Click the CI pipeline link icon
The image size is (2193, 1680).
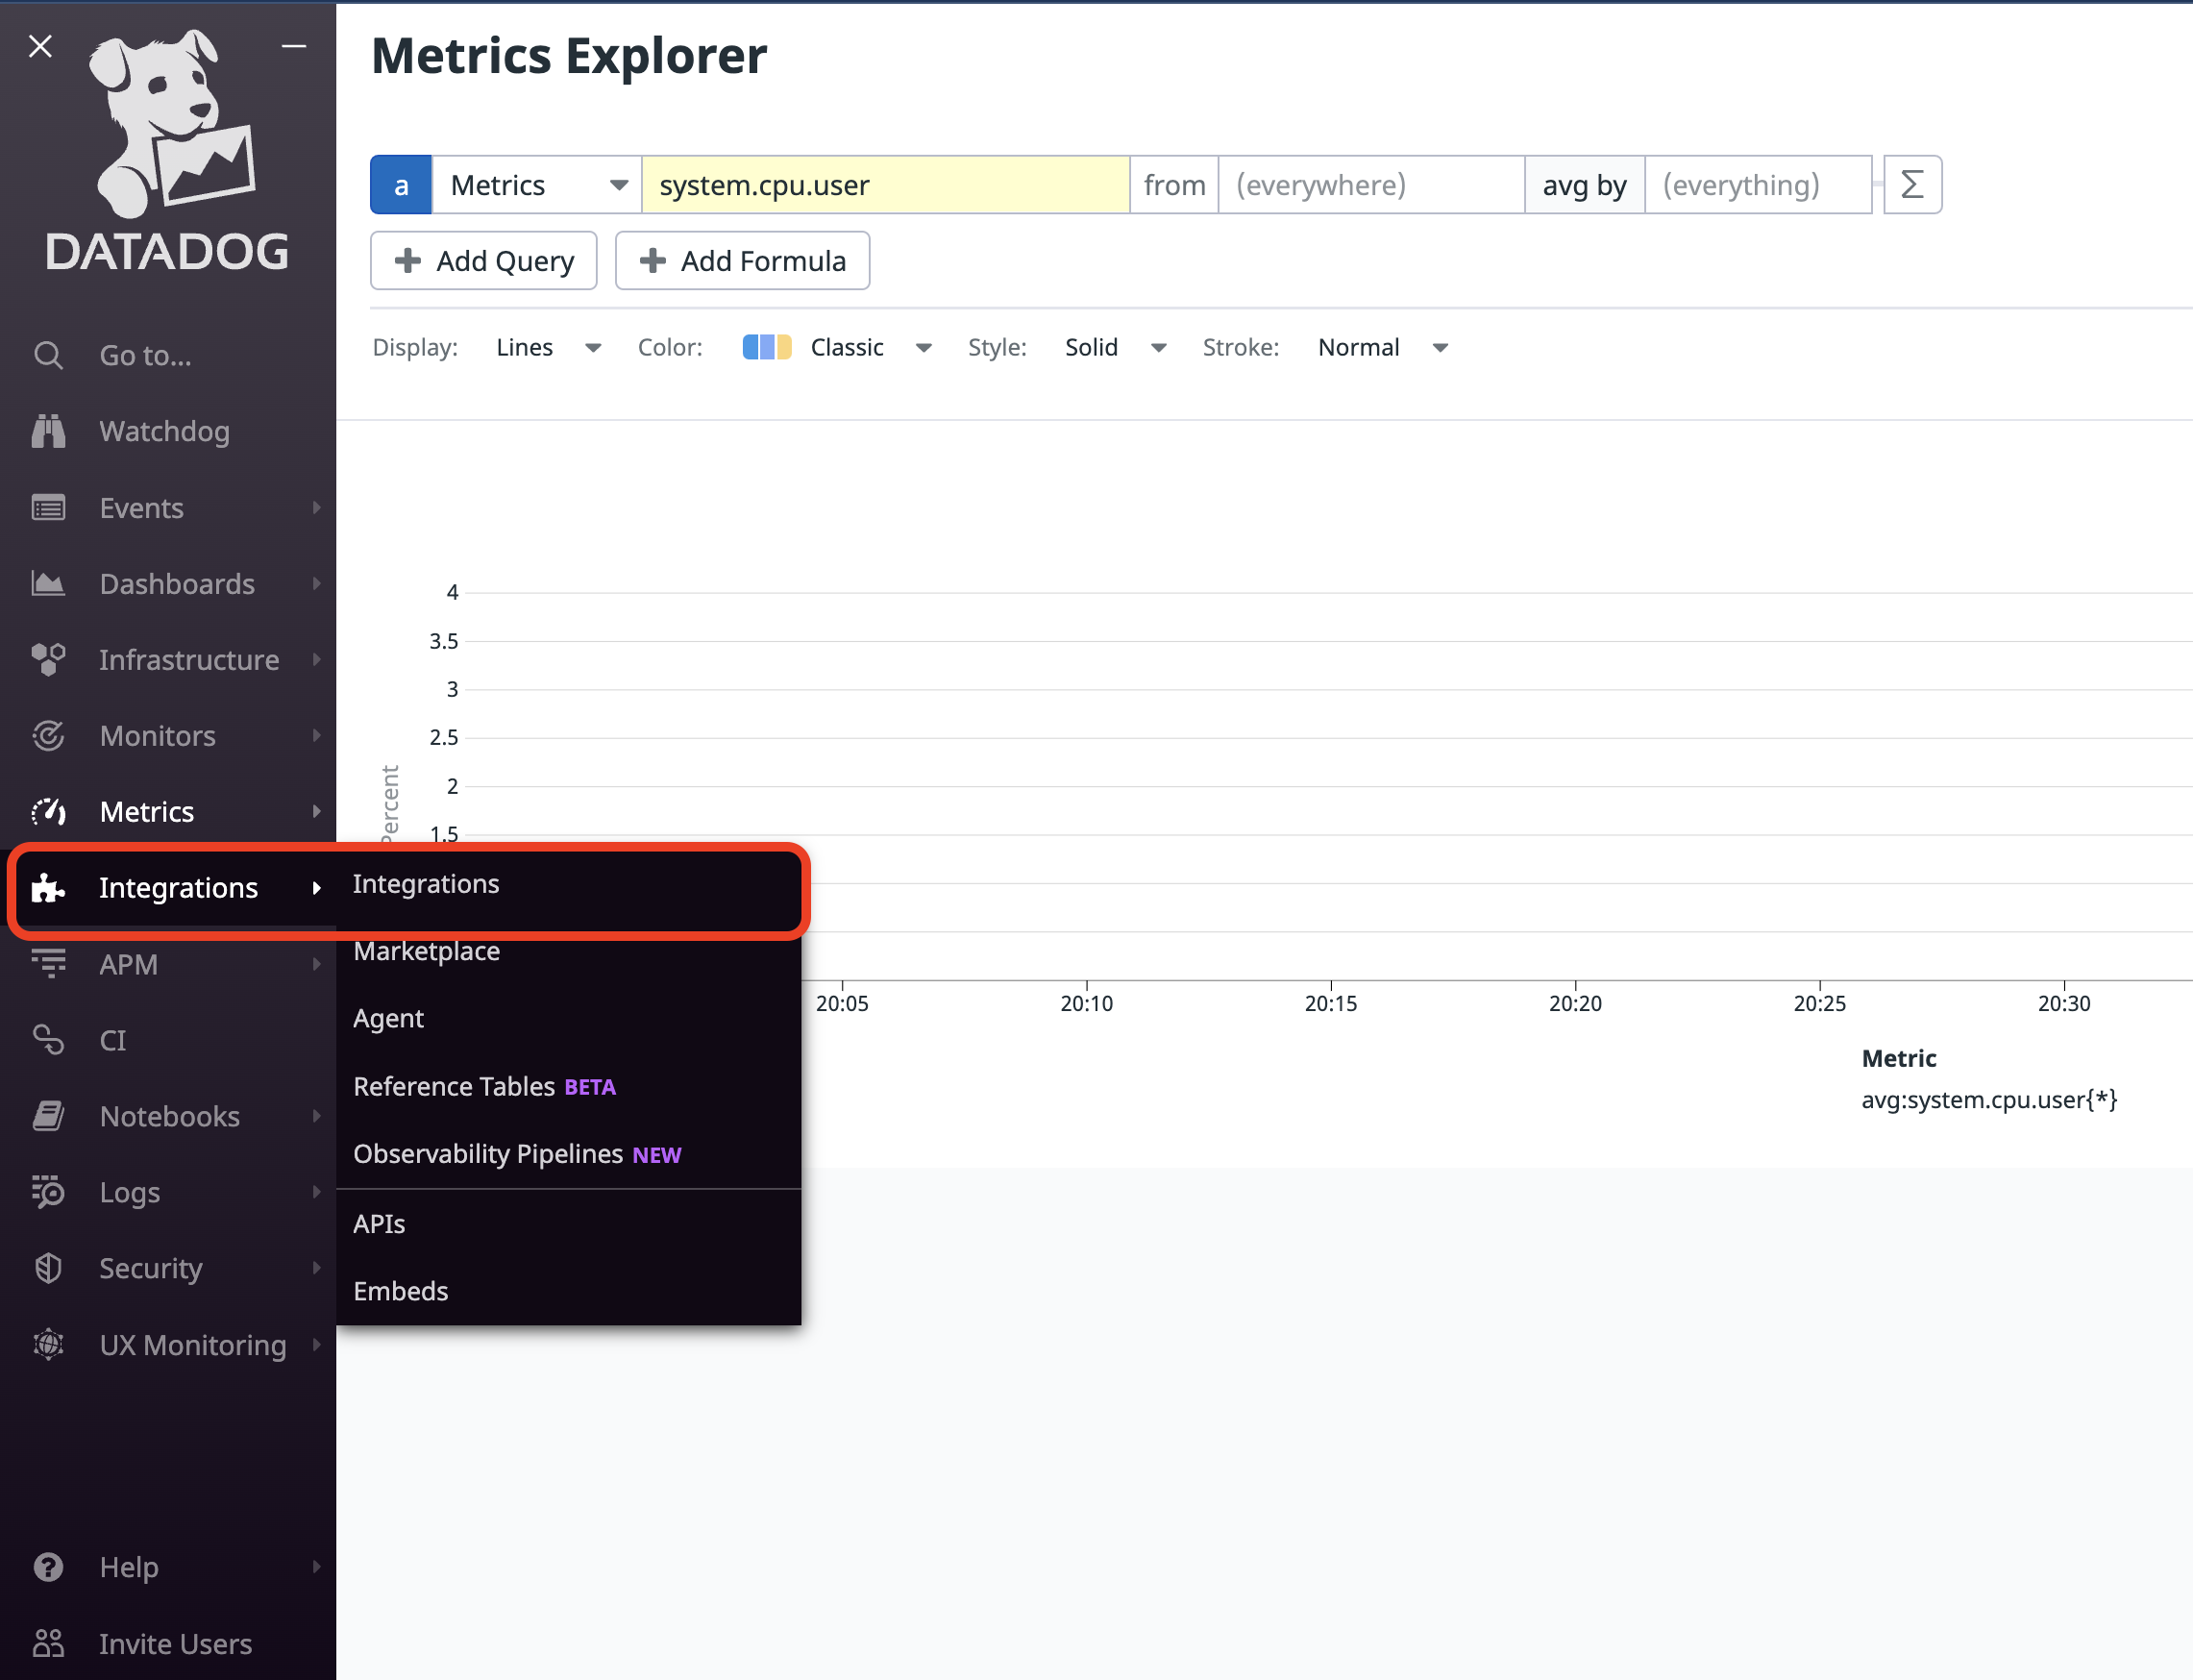(x=48, y=1040)
